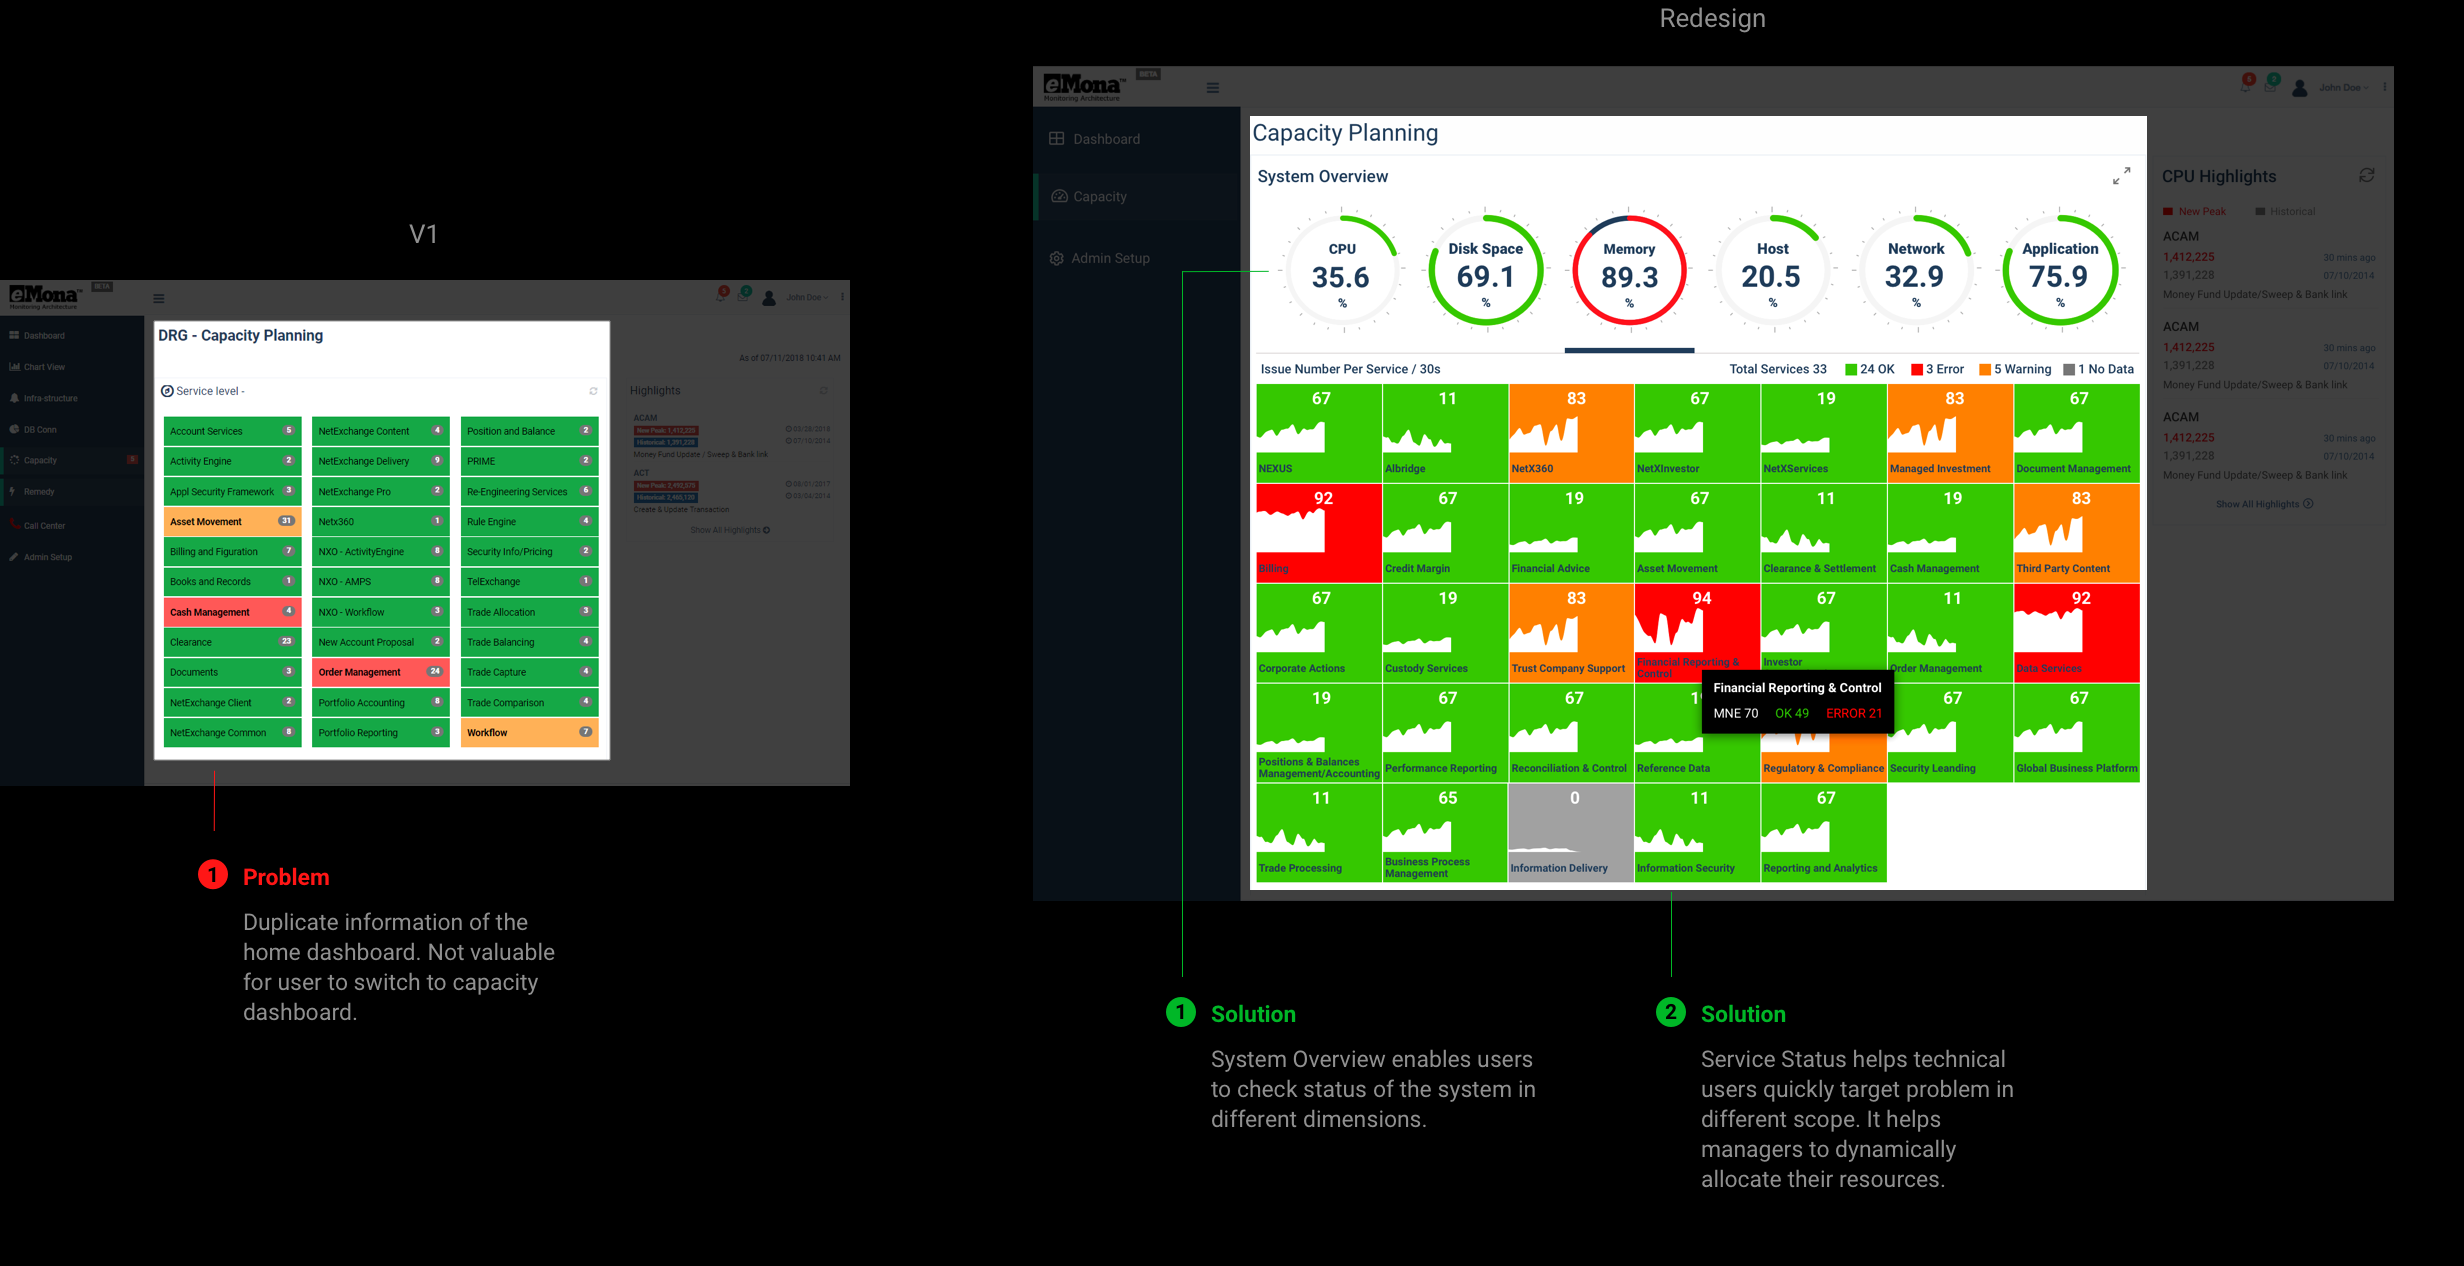Click refresh icon in V1 Service level panel

[x=593, y=391]
